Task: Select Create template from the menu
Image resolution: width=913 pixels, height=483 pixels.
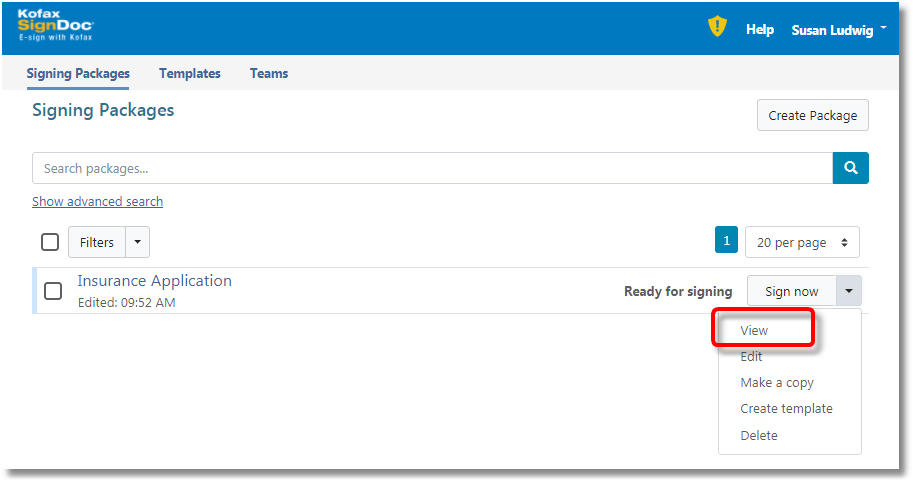Action: point(786,408)
